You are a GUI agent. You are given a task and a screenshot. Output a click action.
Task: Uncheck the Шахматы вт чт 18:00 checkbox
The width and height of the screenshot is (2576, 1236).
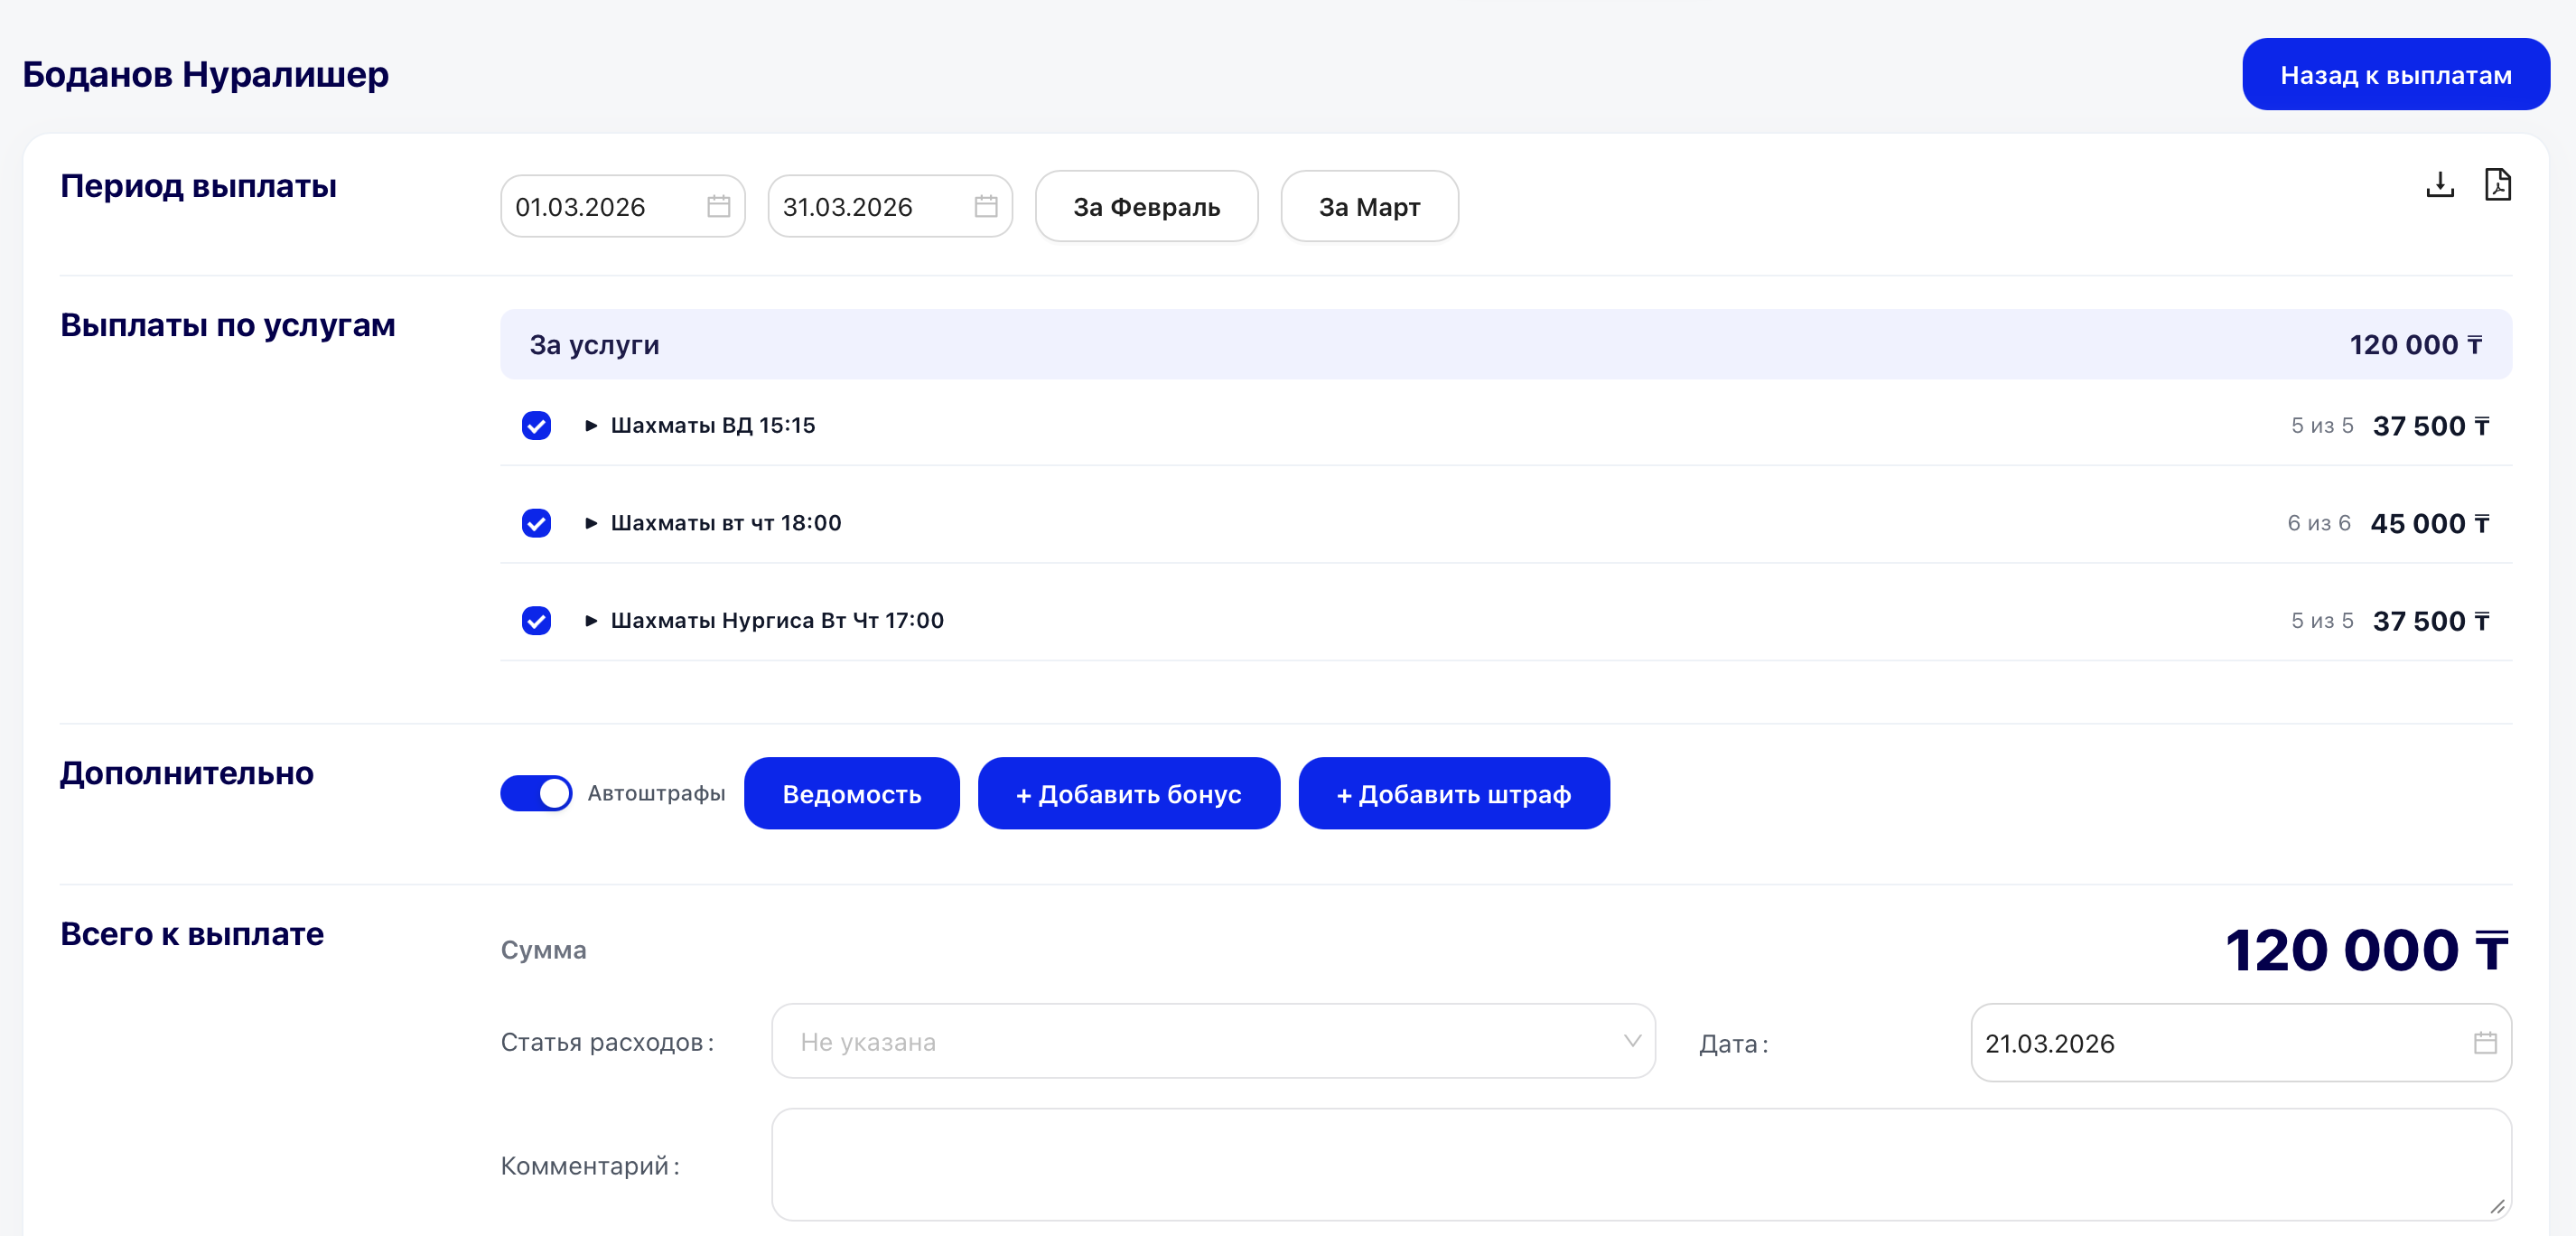(x=536, y=523)
